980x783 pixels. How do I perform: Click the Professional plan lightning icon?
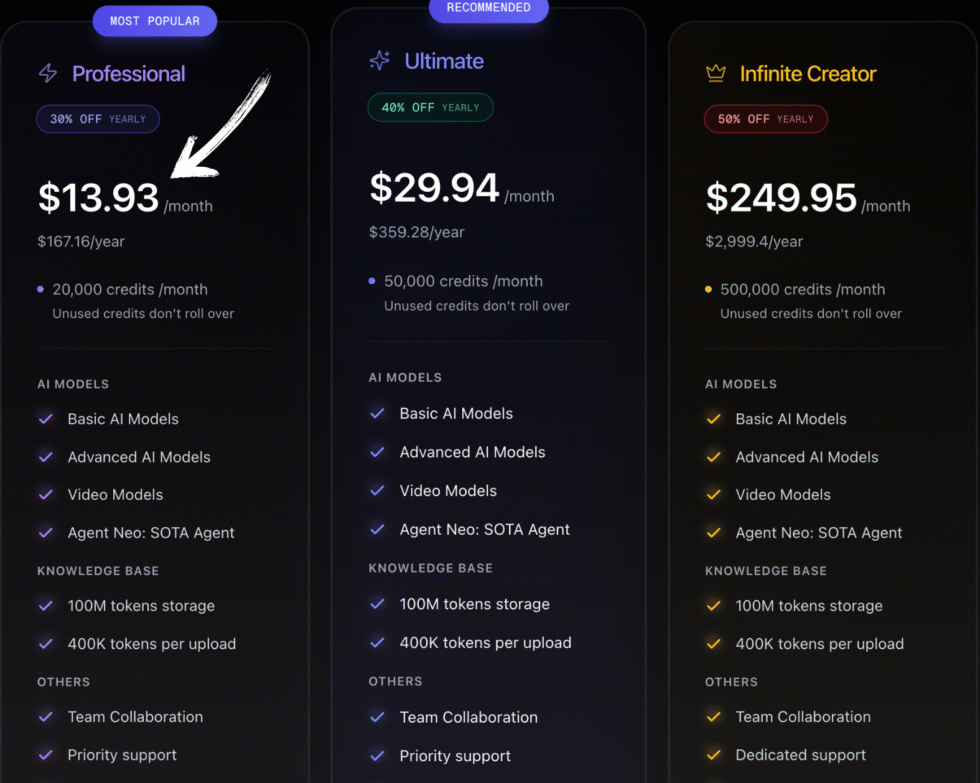(x=47, y=73)
